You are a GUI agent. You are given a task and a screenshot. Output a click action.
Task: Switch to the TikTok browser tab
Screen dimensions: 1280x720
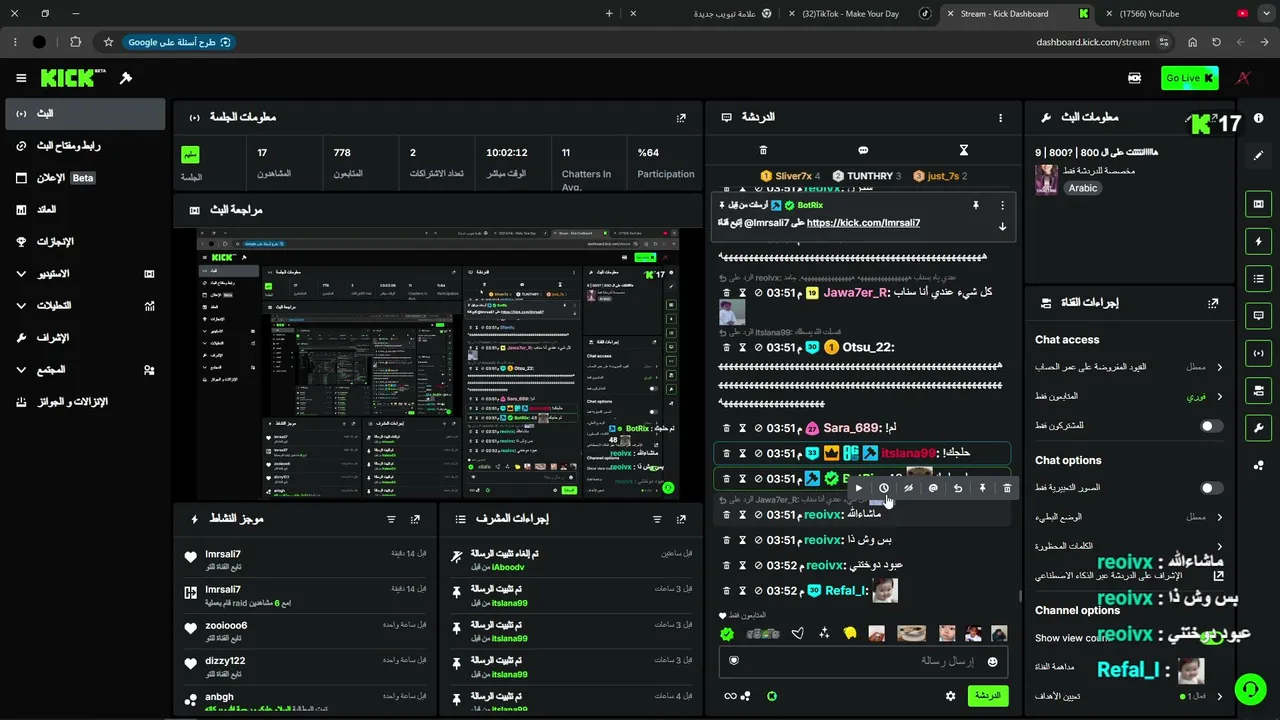(x=862, y=14)
